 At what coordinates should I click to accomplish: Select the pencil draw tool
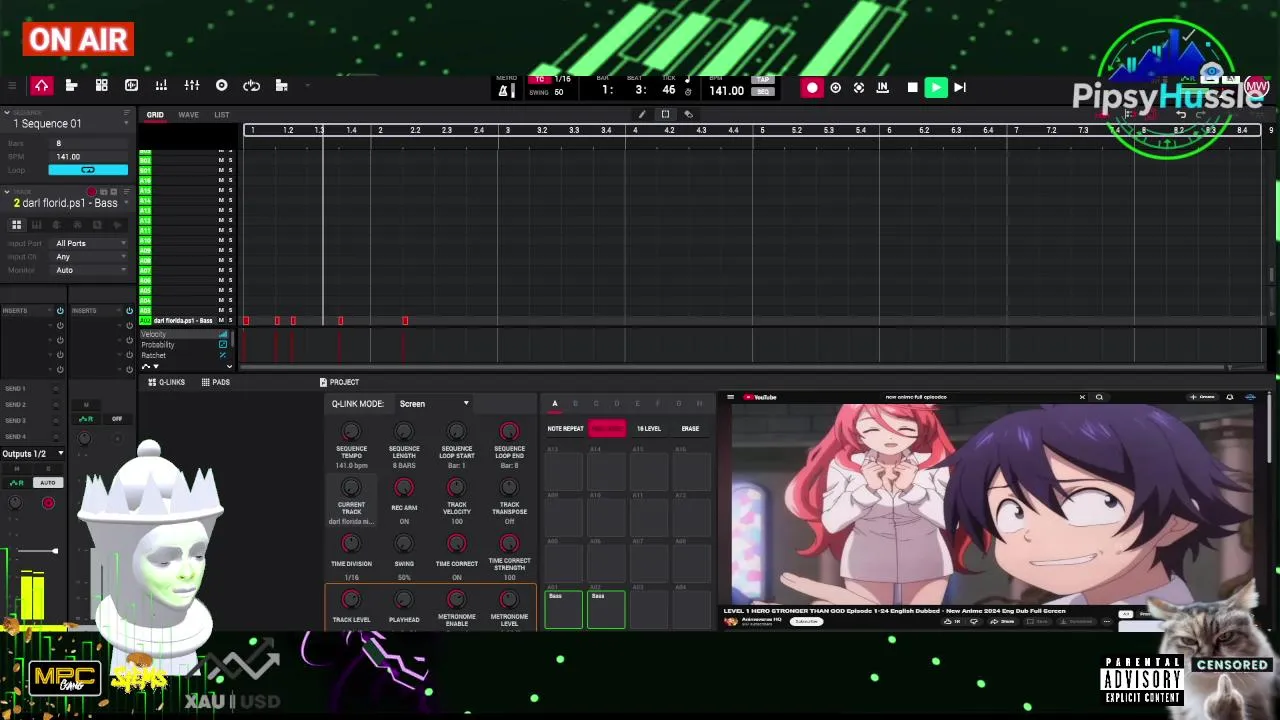642,114
